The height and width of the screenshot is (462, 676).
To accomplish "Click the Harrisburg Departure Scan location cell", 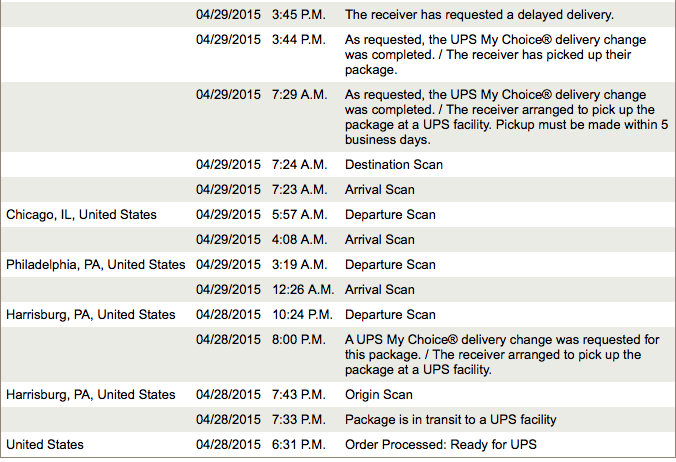I will click(x=91, y=315).
